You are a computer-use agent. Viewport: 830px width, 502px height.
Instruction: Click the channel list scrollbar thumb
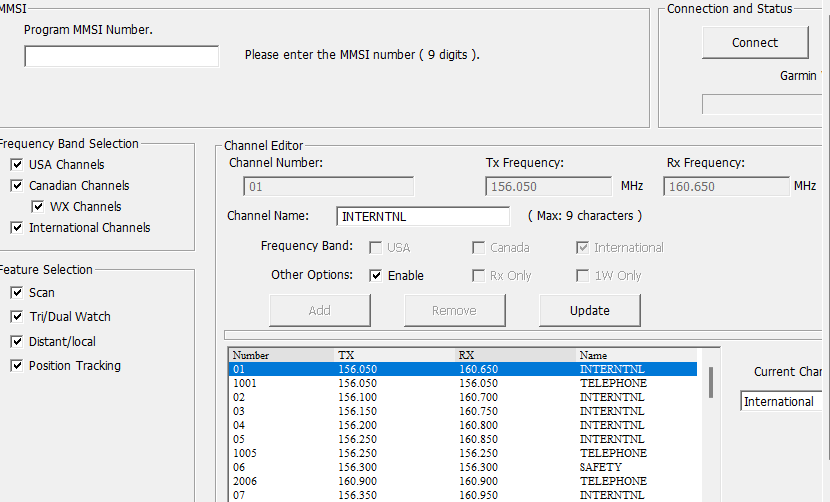711,382
